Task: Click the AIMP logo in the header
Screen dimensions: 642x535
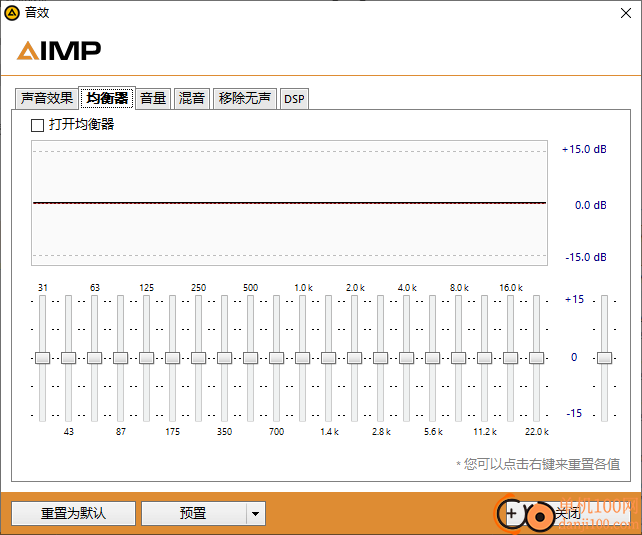Action: coord(59,50)
